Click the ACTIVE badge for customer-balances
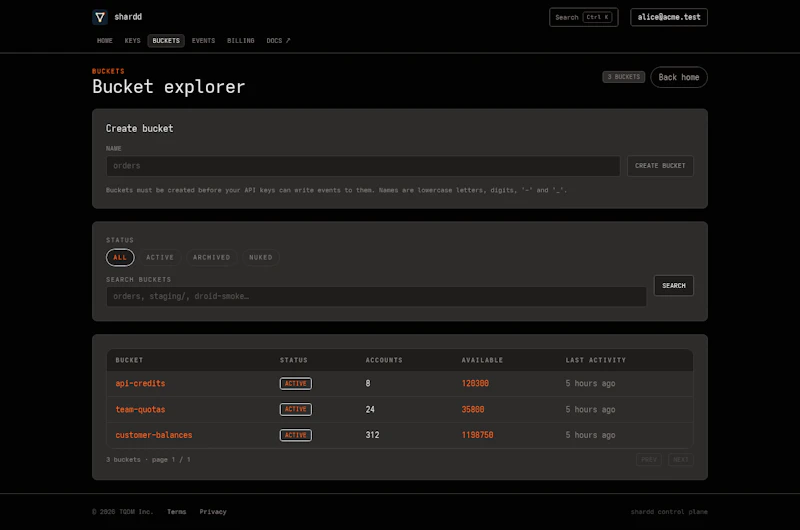 click(295, 435)
